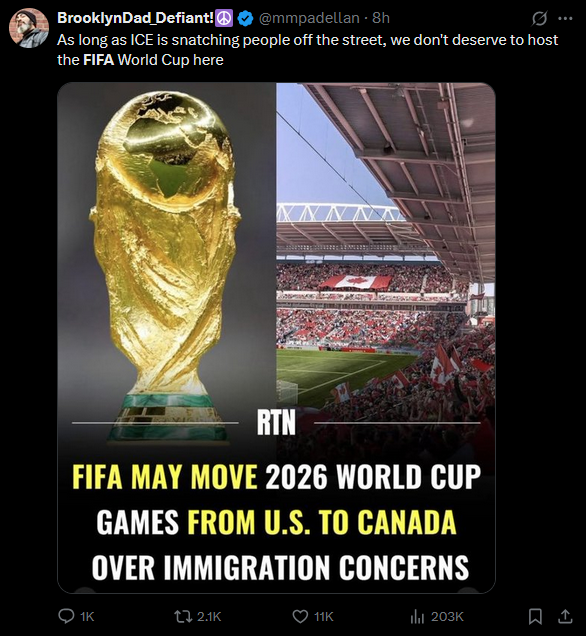Open the Grok explain icon

coord(539,18)
